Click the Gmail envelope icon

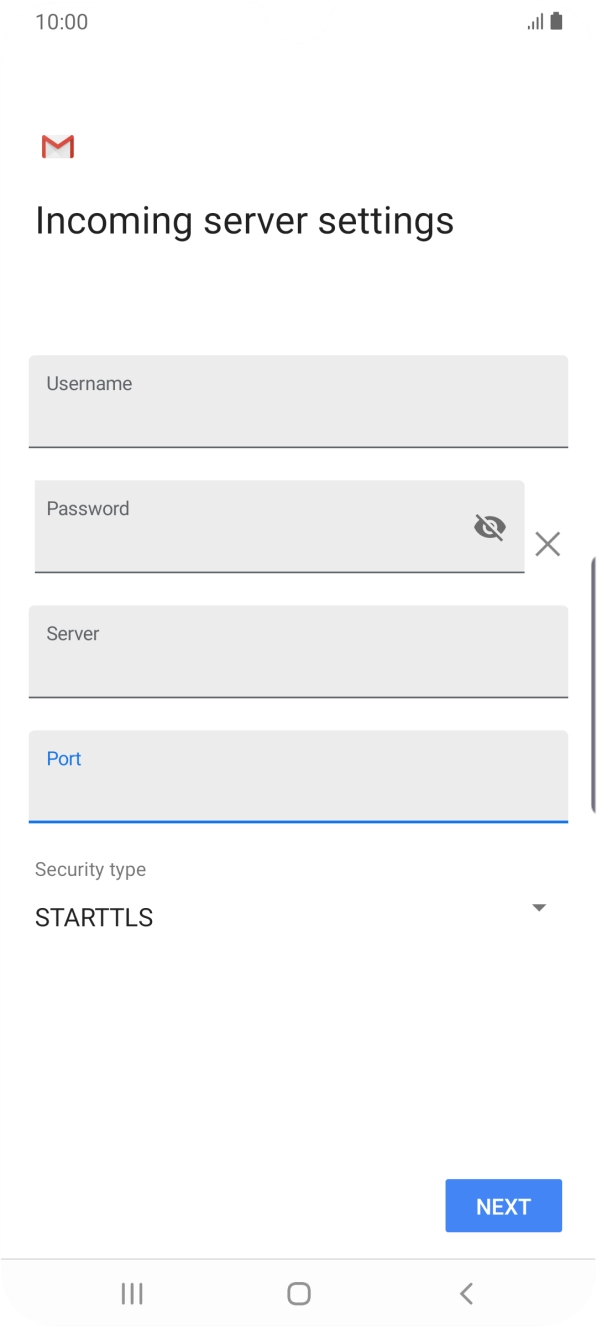point(57,146)
